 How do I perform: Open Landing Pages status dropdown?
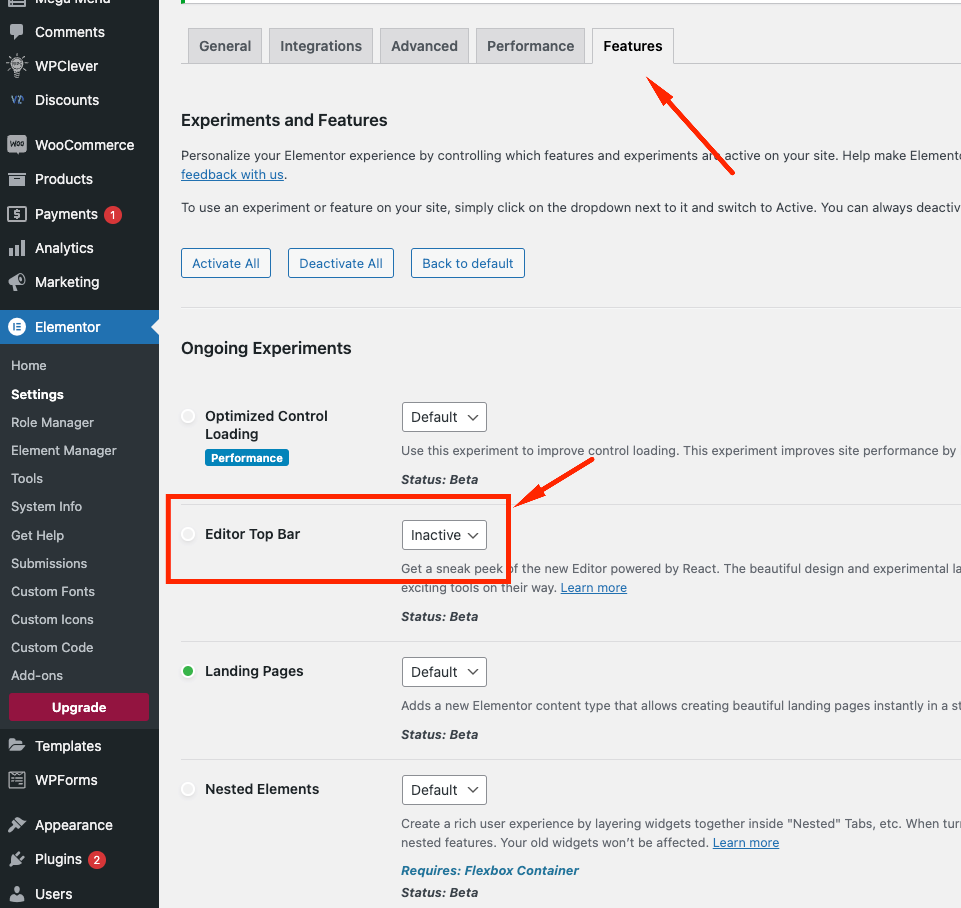click(444, 672)
